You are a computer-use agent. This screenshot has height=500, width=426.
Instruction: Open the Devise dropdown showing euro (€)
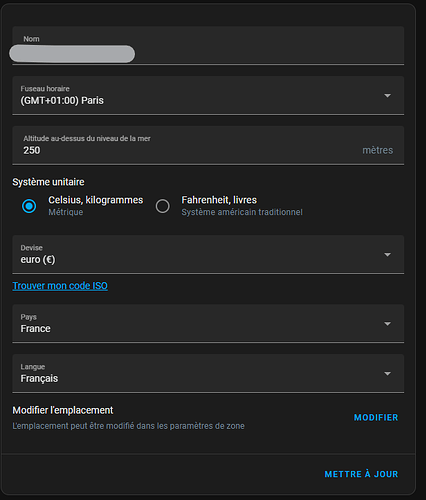(x=208, y=254)
